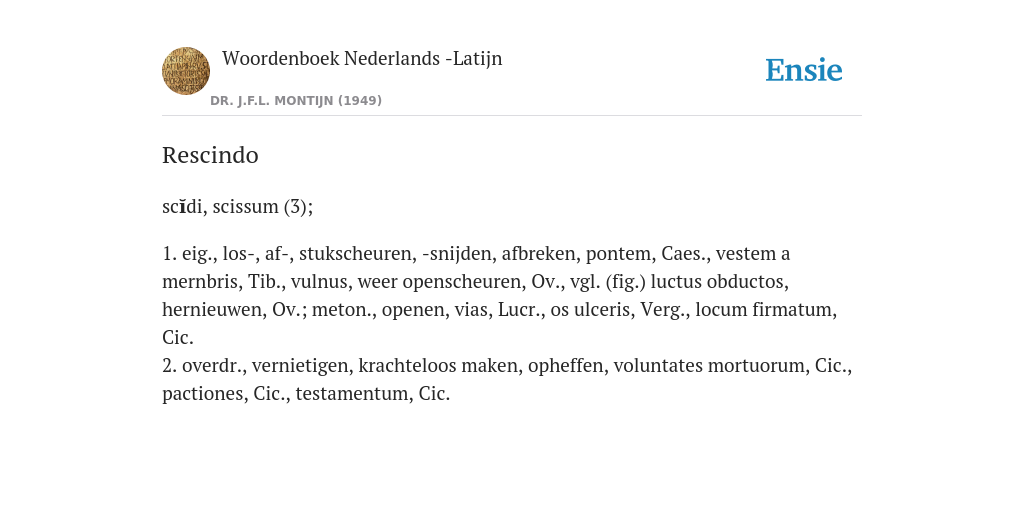The image size is (1024, 512).
Task: Click the phrase 'voluntates mortuorum'
Action: tap(709, 366)
